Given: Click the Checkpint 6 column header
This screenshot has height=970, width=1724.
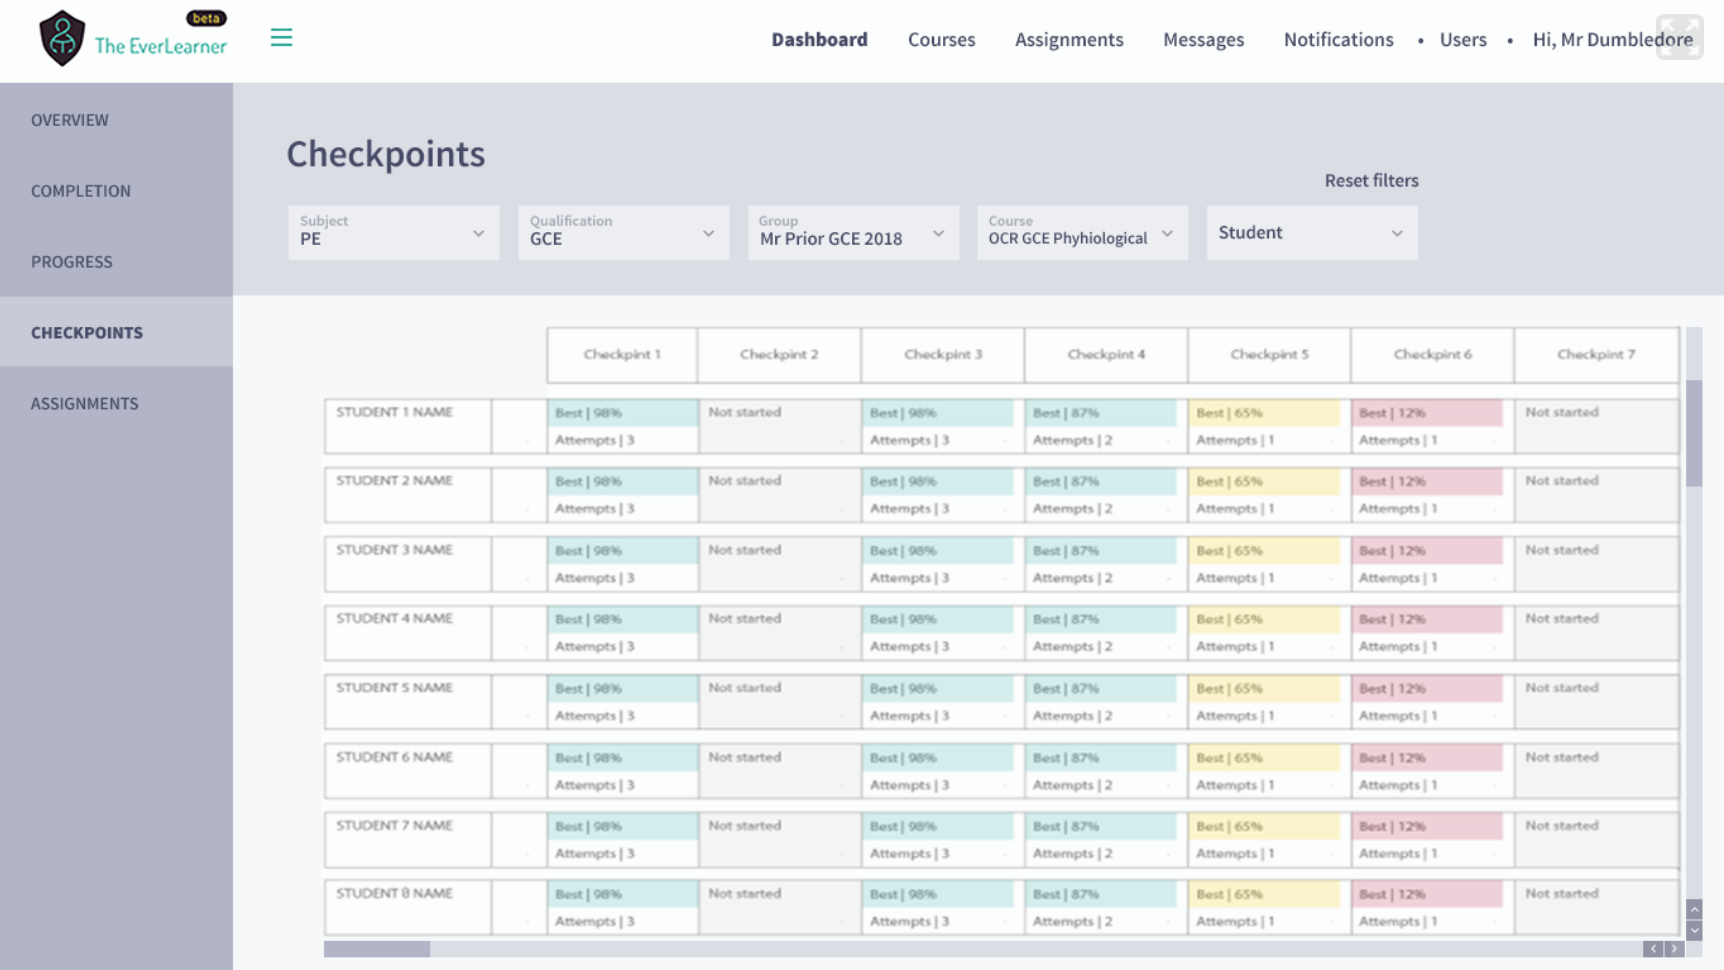Looking at the screenshot, I should 1432,354.
